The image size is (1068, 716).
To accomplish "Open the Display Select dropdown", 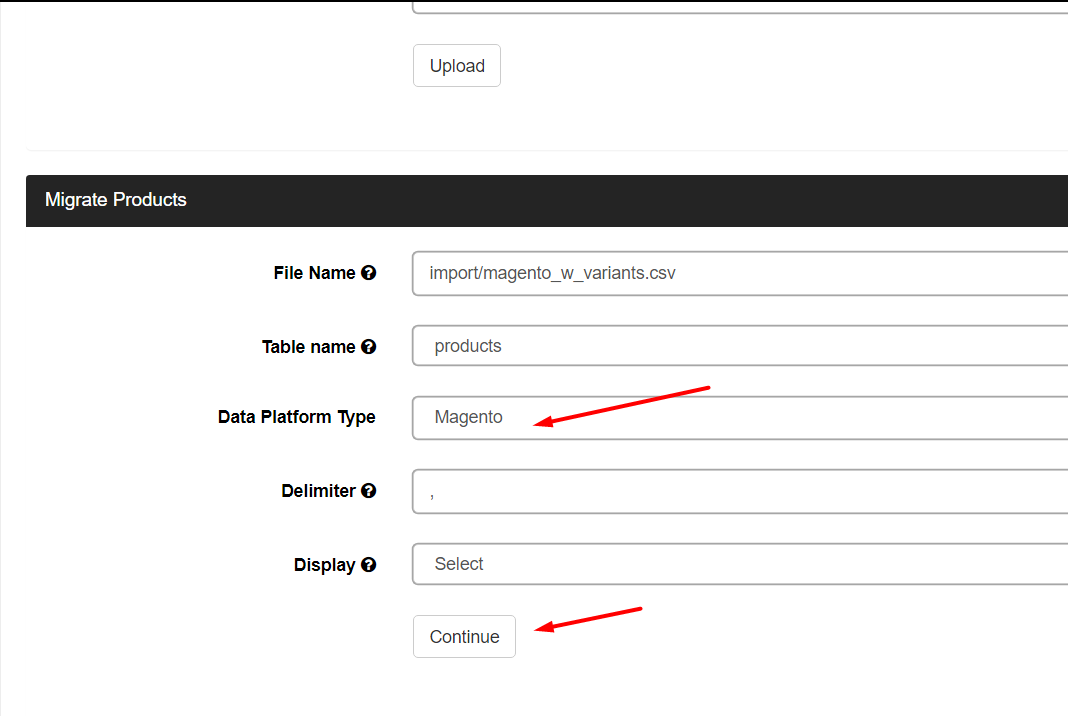I will [740, 564].
